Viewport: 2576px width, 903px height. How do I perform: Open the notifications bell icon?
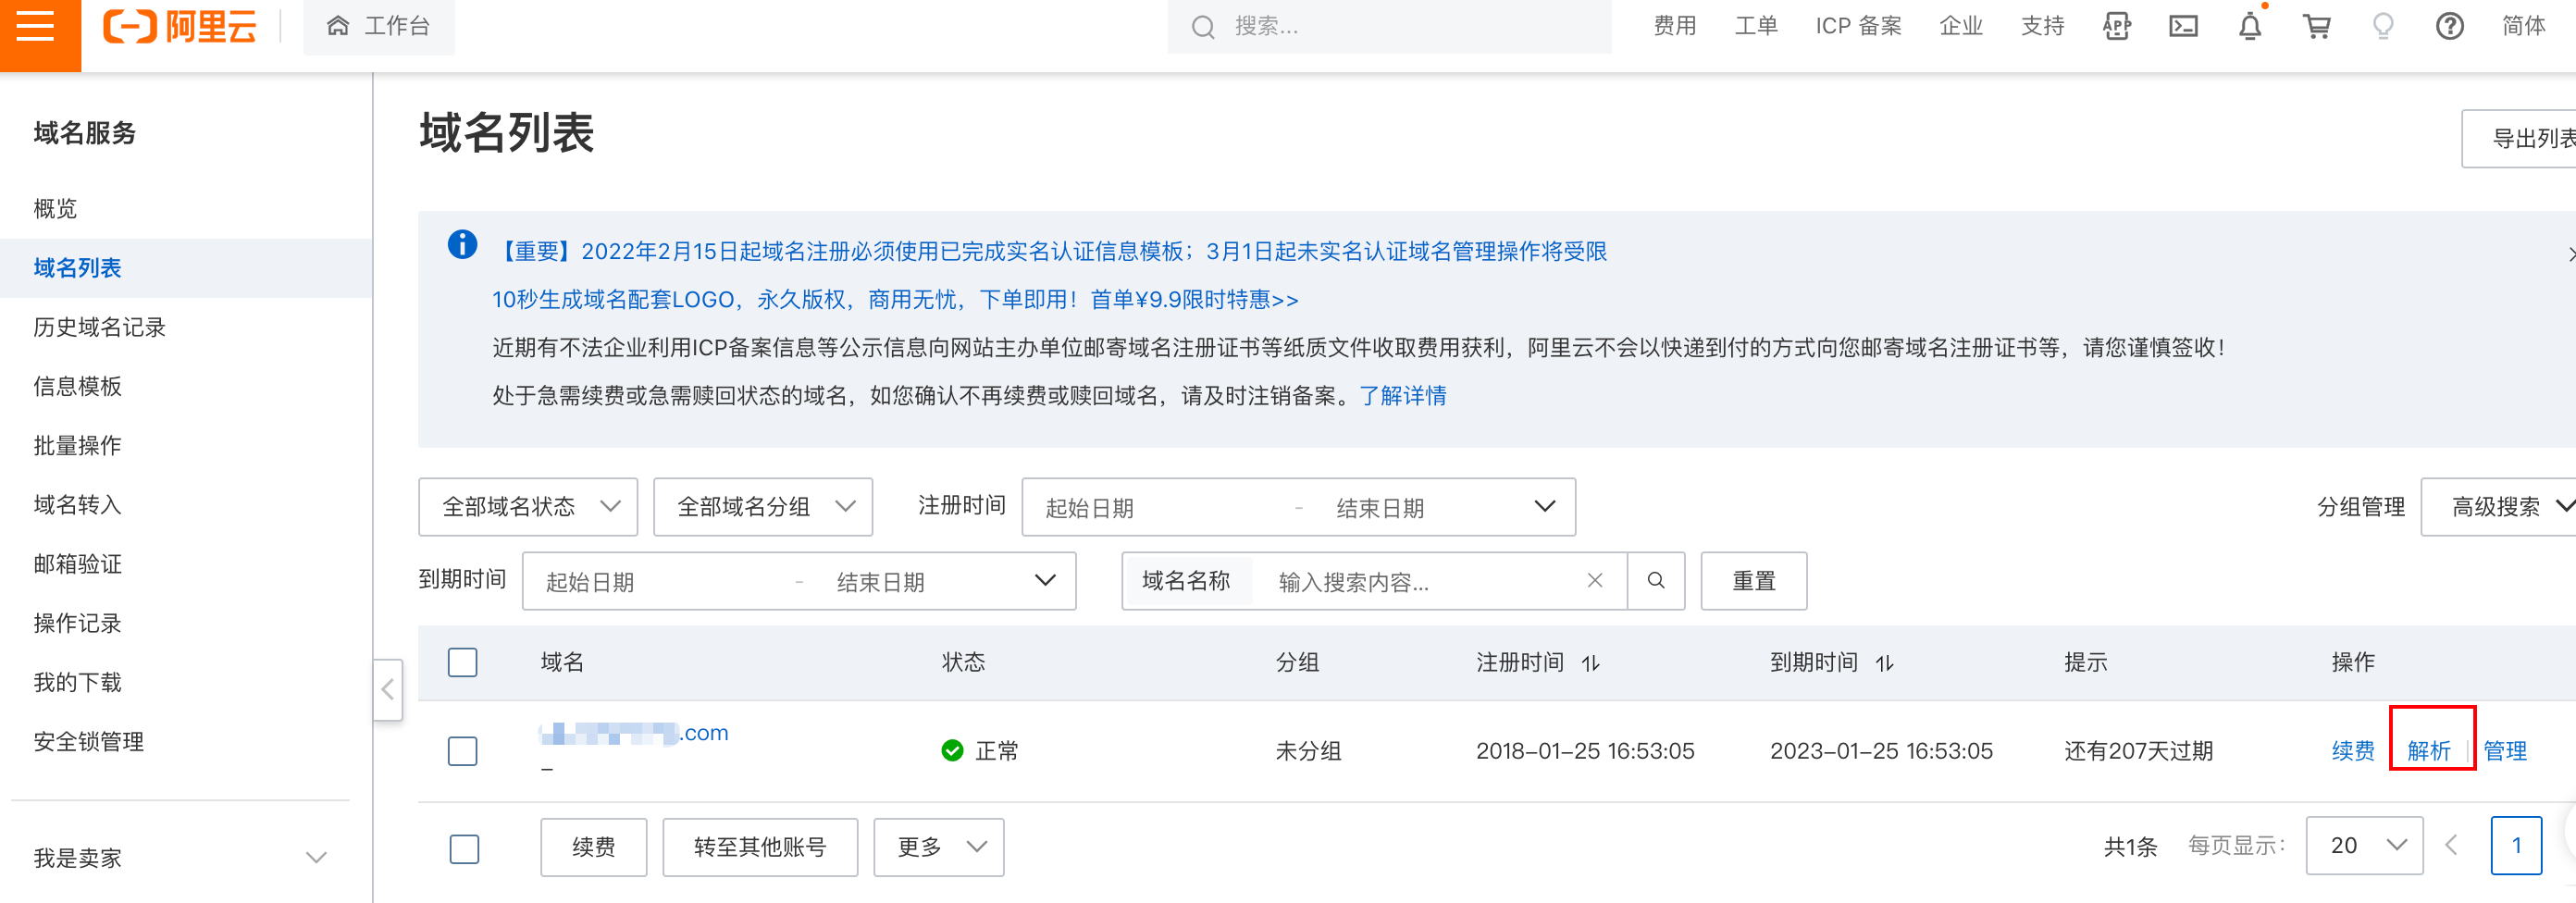coord(2249,27)
